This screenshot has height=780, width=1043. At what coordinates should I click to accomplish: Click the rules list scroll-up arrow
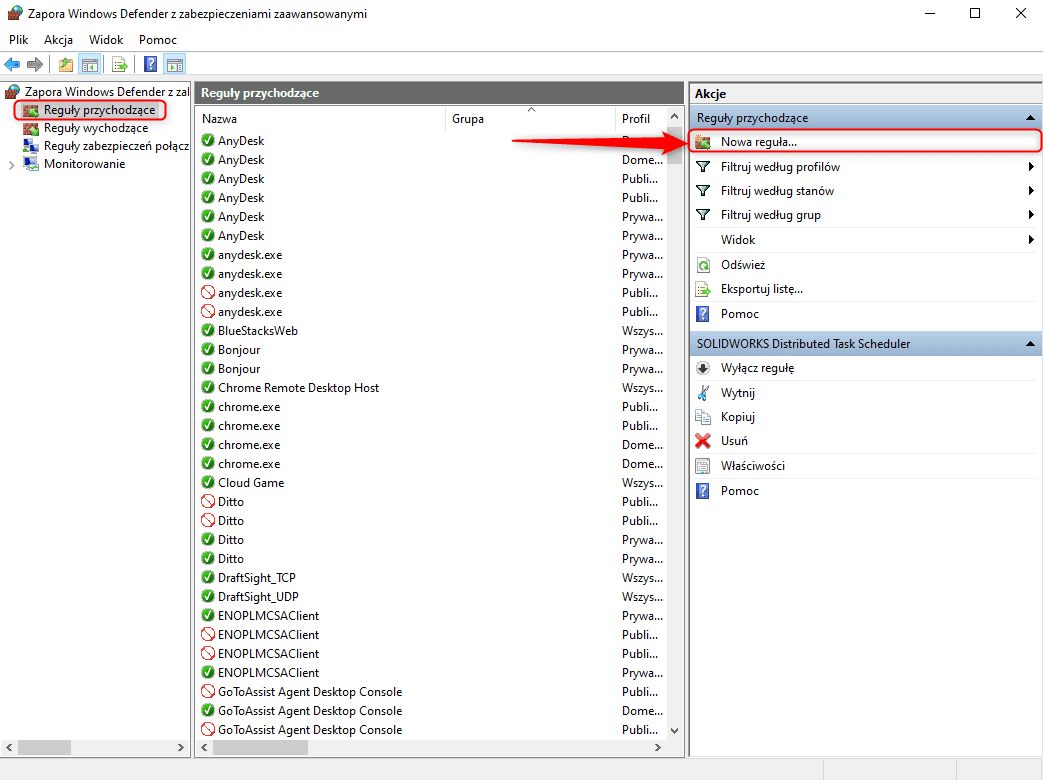674,116
